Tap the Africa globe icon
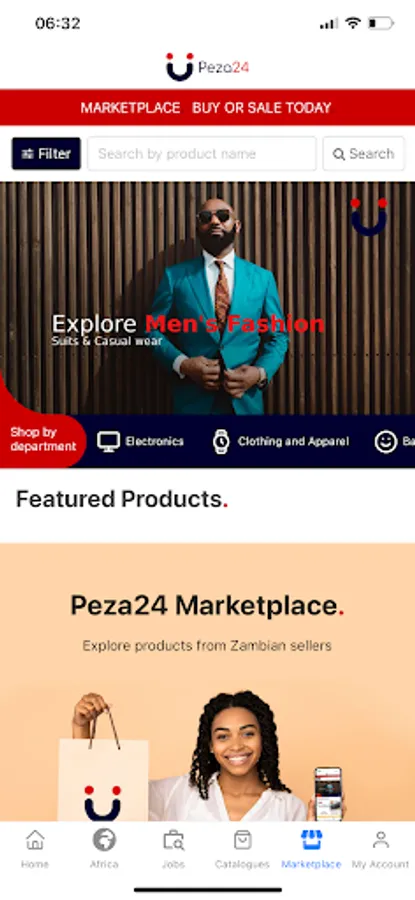The width and height of the screenshot is (415, 900). tap(104, 840)
